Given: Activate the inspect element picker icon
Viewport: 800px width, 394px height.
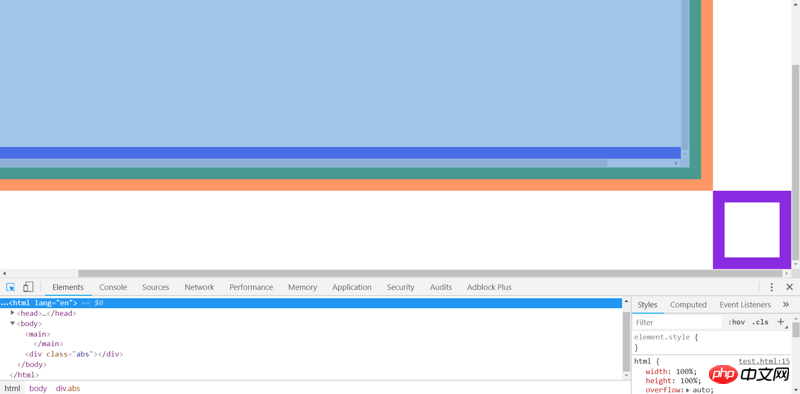Looking at the screenshot, I should coord(11,287).
